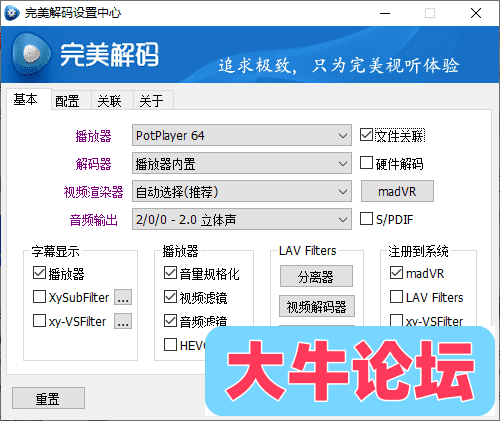This screenshot has width=500, height=421.
Task: Open the 音频输出 dropdown
Action: click(242, 219)
